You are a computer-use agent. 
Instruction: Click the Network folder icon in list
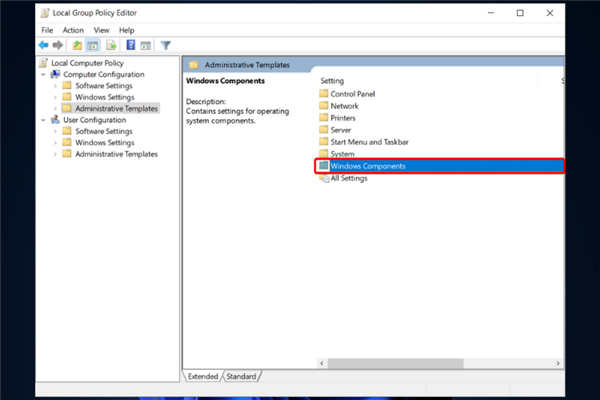324,106
